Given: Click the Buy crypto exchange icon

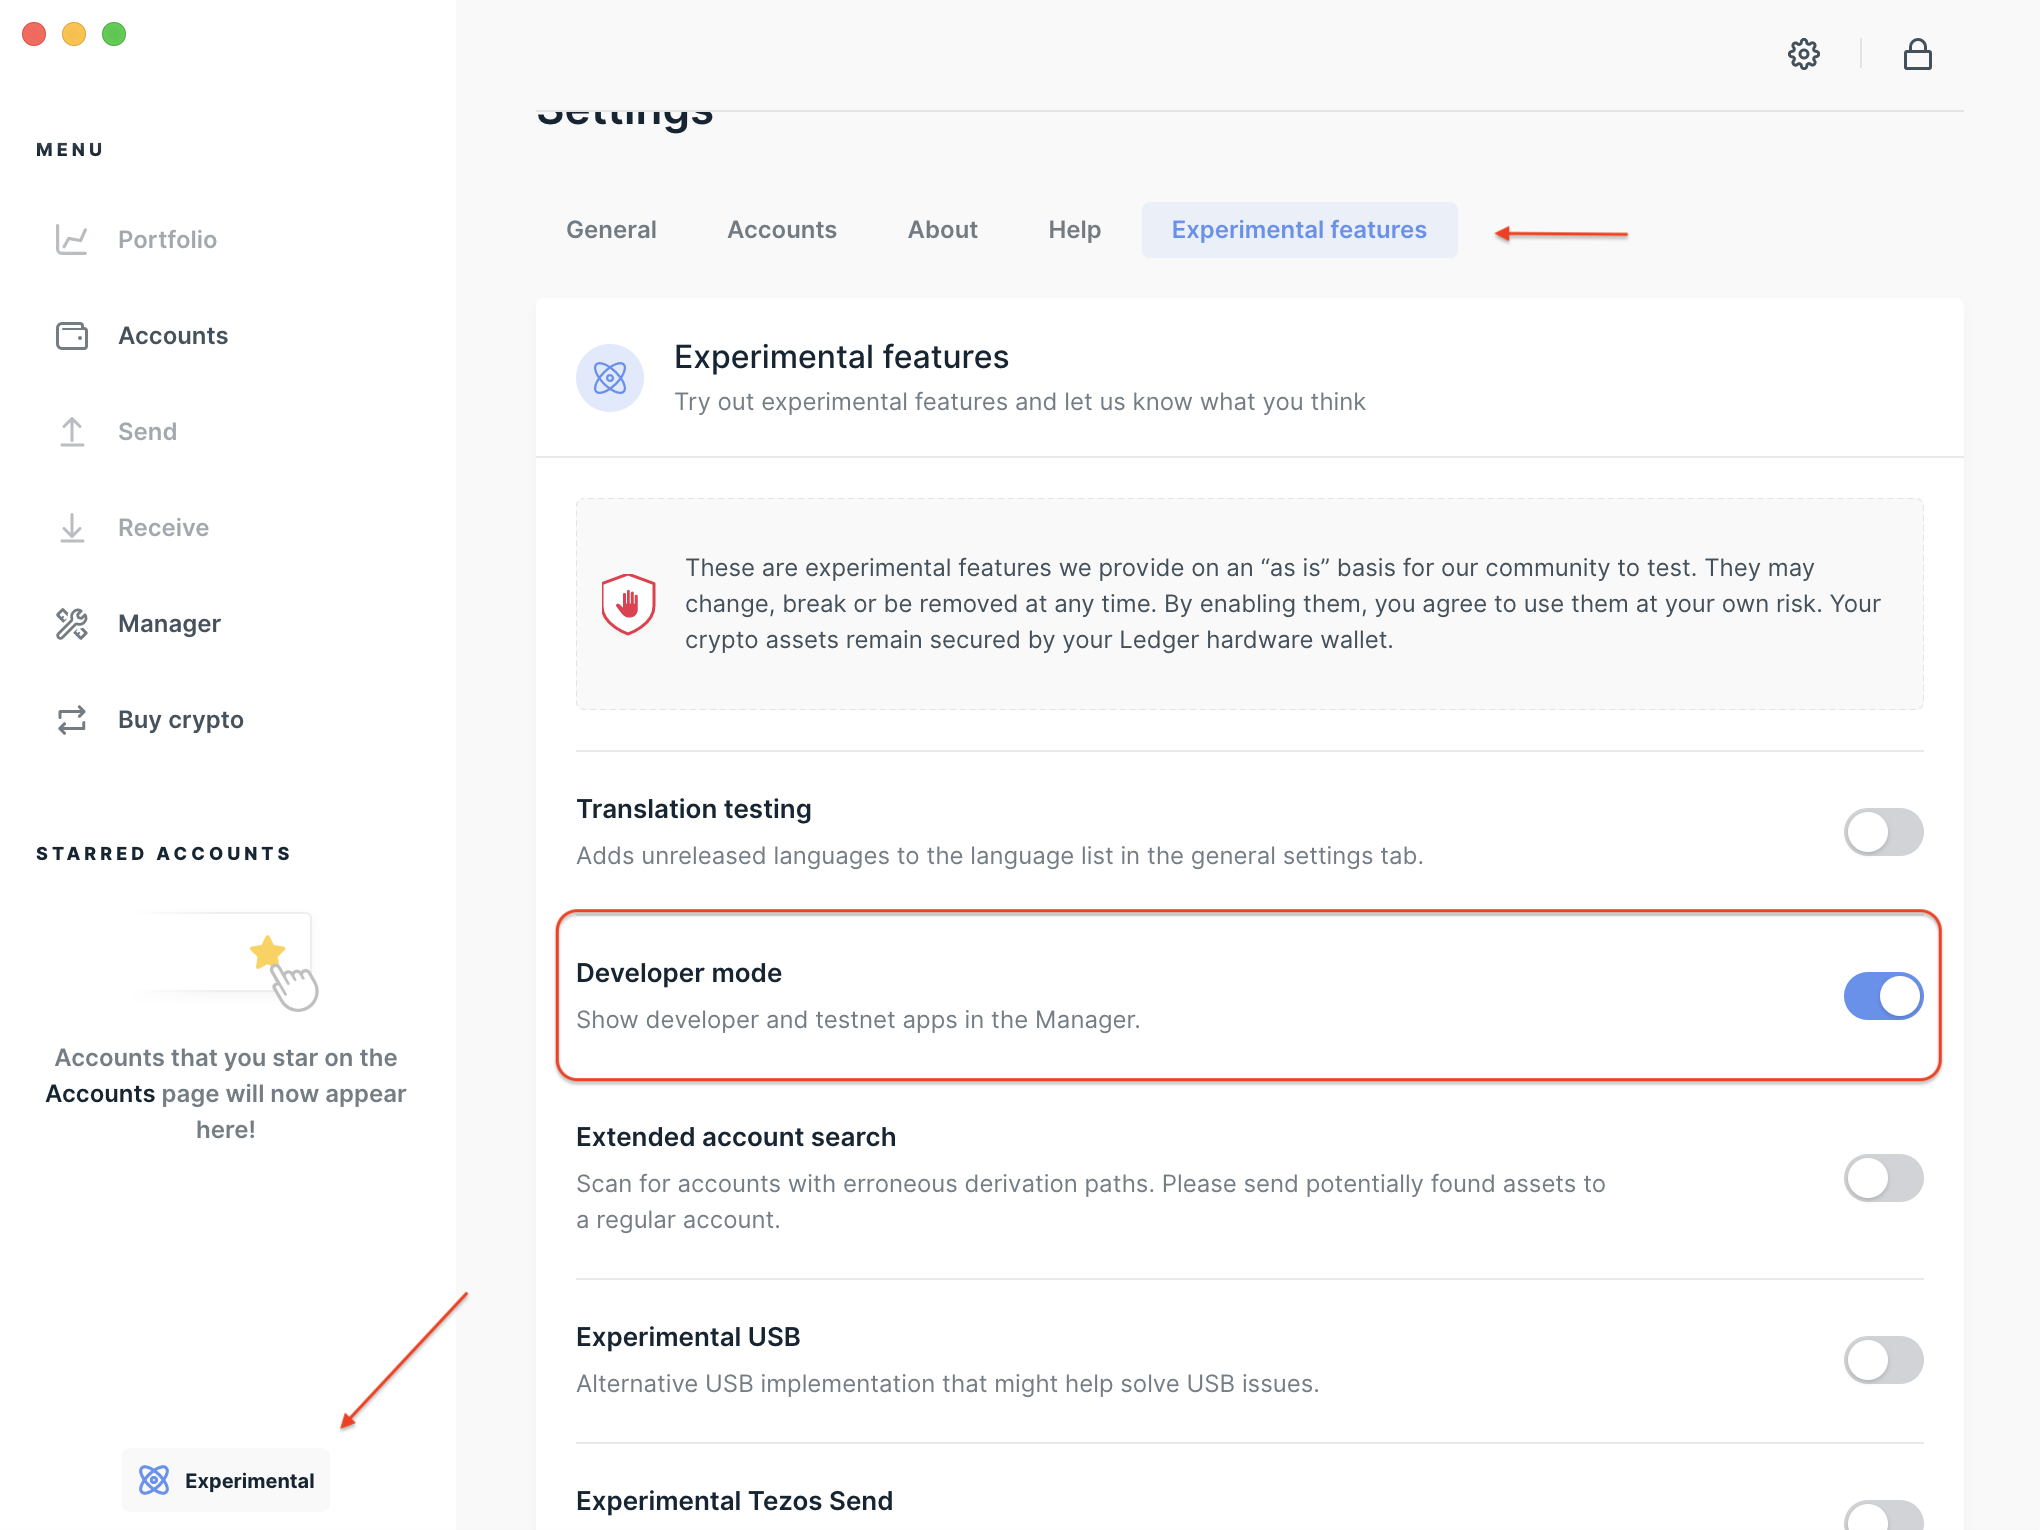Looking at the screenshot, I should point(72,720).
